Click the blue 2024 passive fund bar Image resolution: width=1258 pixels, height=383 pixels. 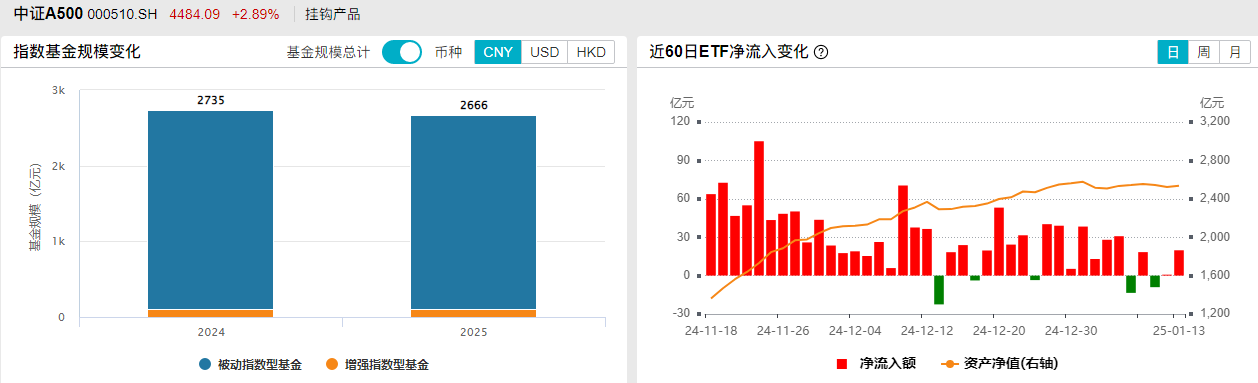pyautogui.click(x=210, y=210)
